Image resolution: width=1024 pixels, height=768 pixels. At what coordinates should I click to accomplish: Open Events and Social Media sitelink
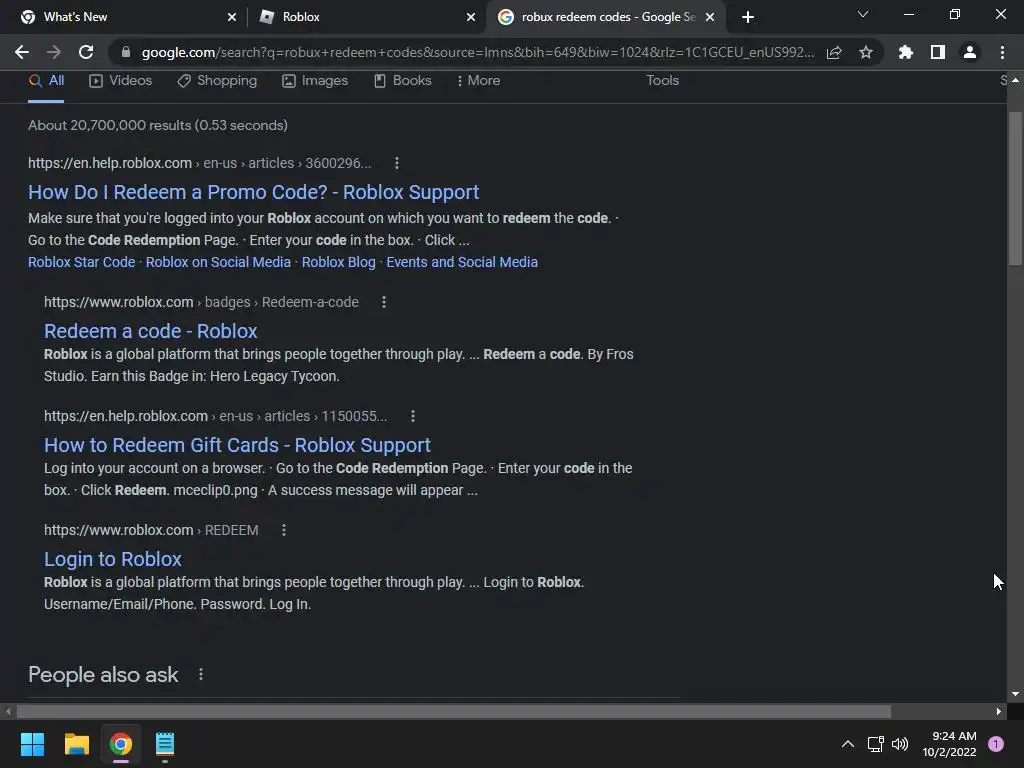tap(462, 262)
